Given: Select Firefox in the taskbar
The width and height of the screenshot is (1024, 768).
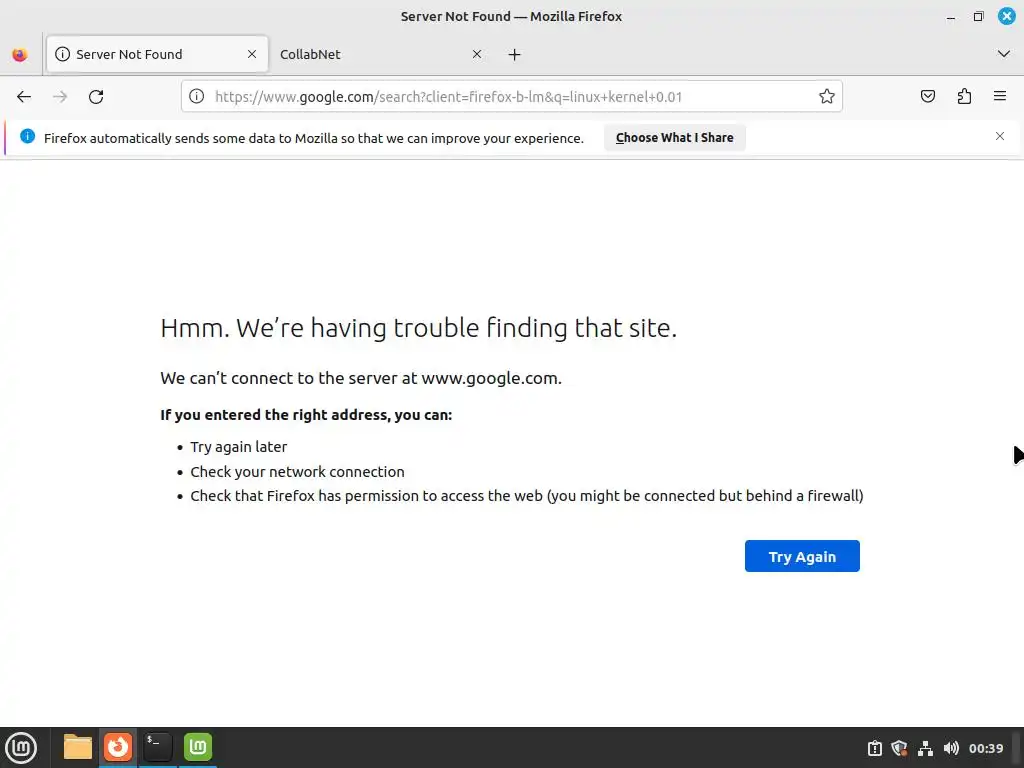Looking at the screenshot, I should click(118, 747).
